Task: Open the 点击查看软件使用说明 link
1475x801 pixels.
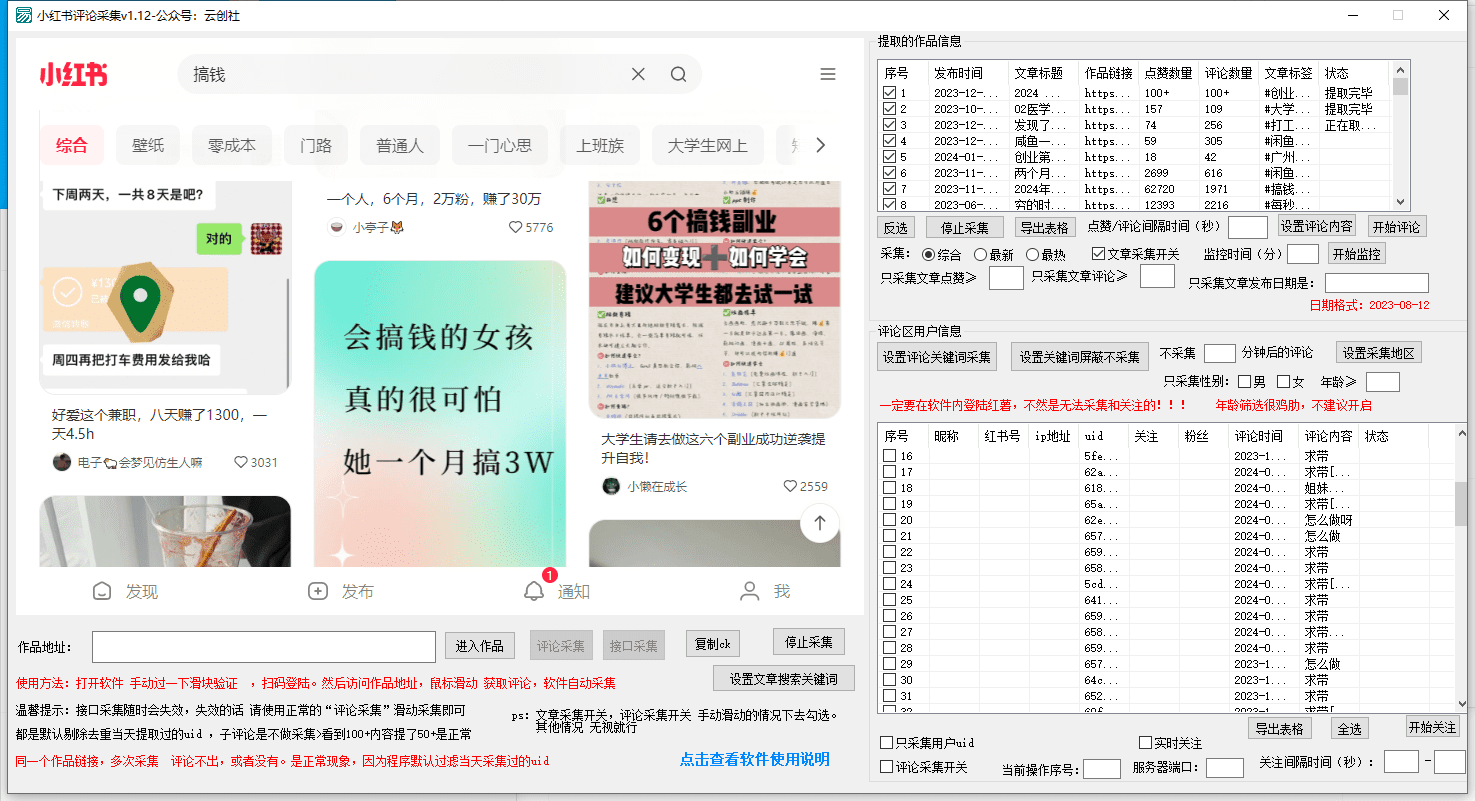Action: (754, 760)
